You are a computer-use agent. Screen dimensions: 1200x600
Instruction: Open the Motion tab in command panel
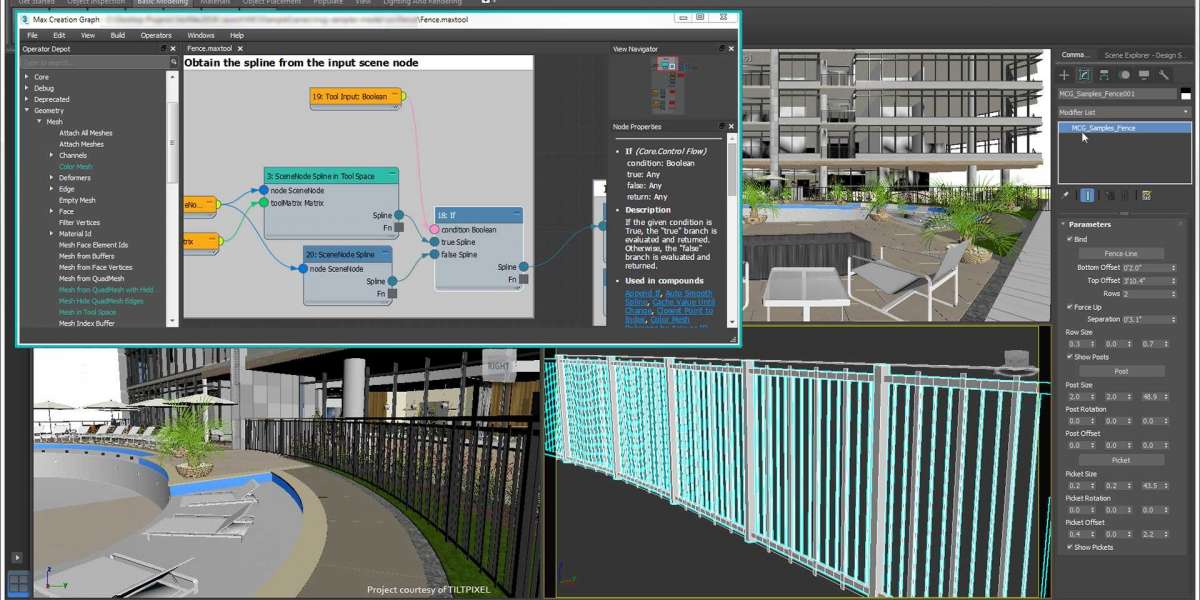click(1125, 75)
